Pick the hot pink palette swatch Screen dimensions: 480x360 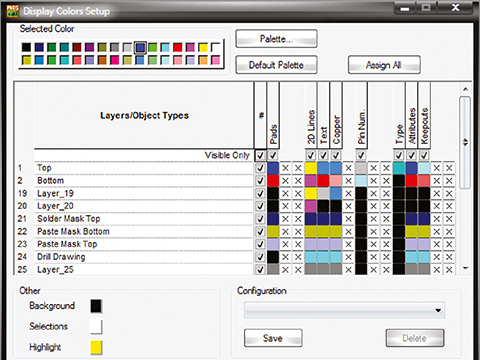(x=115, y=60)
